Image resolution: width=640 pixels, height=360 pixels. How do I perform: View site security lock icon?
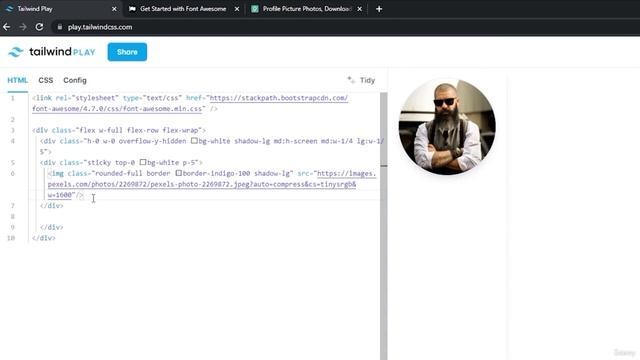[x=60, y=27]
